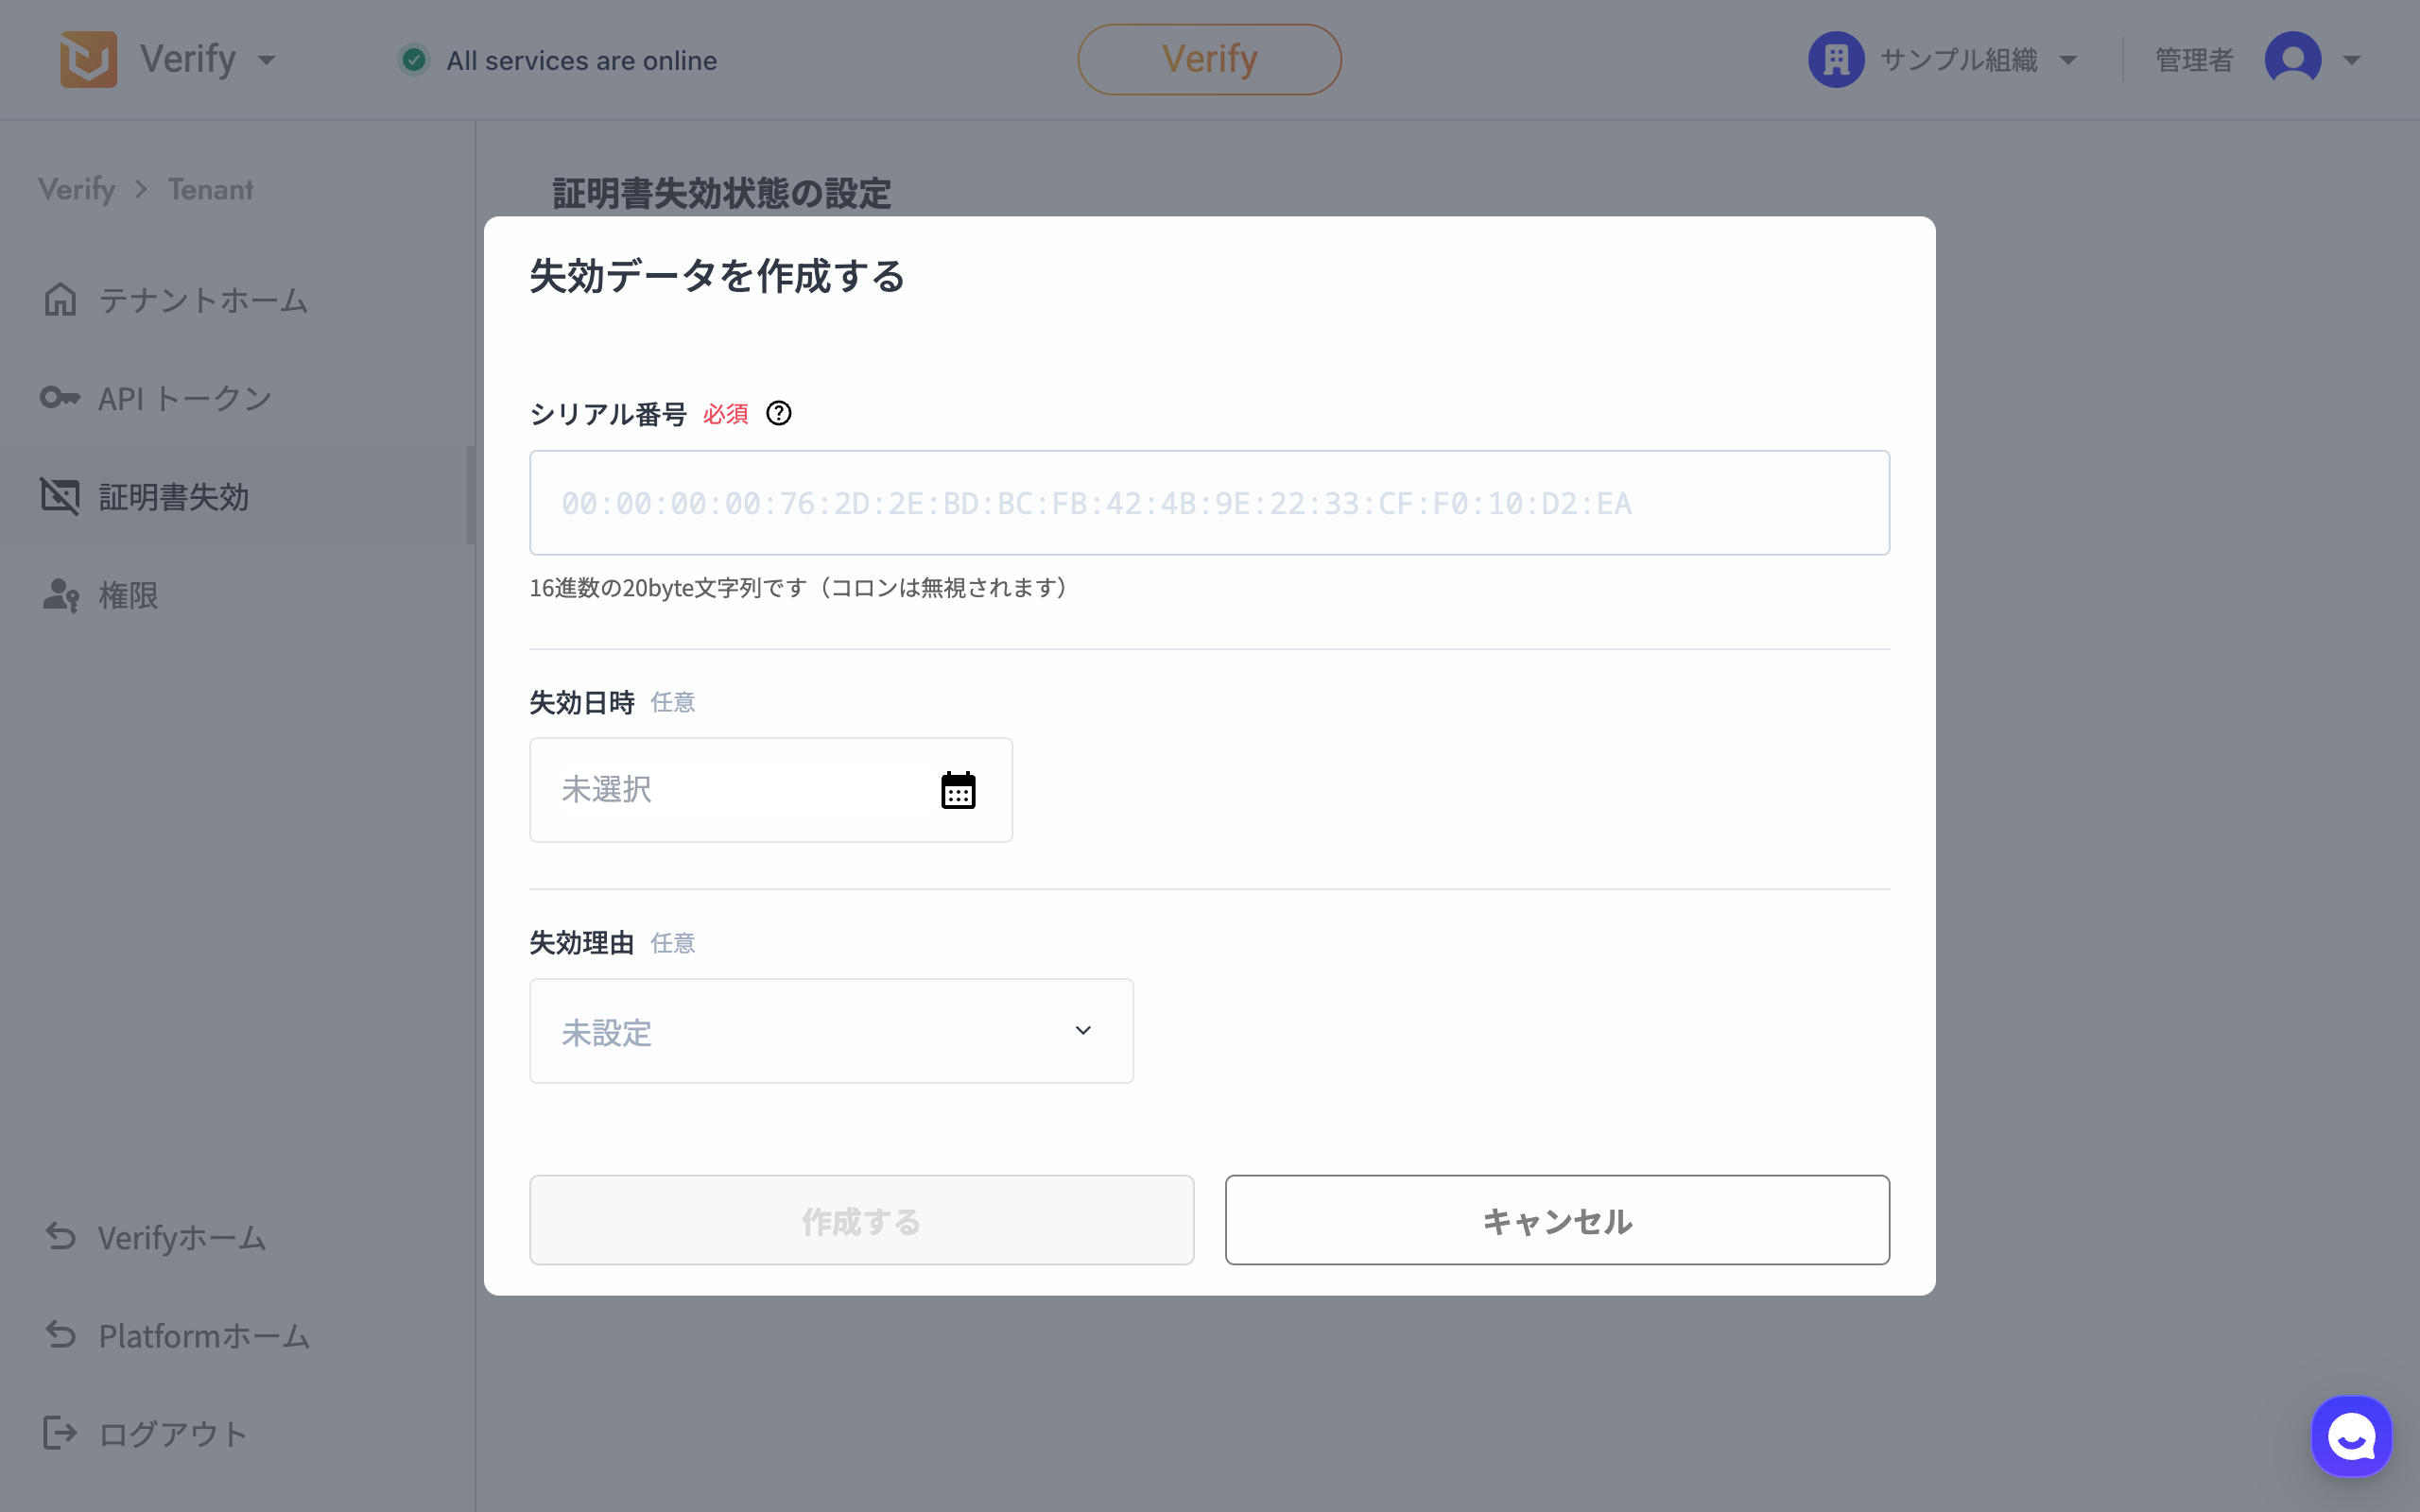Viewport: 2420px width, 1512px height.
Task: Expand the Verify product switcher arrow
Action: pyautogui.click(x=266, y=60)
